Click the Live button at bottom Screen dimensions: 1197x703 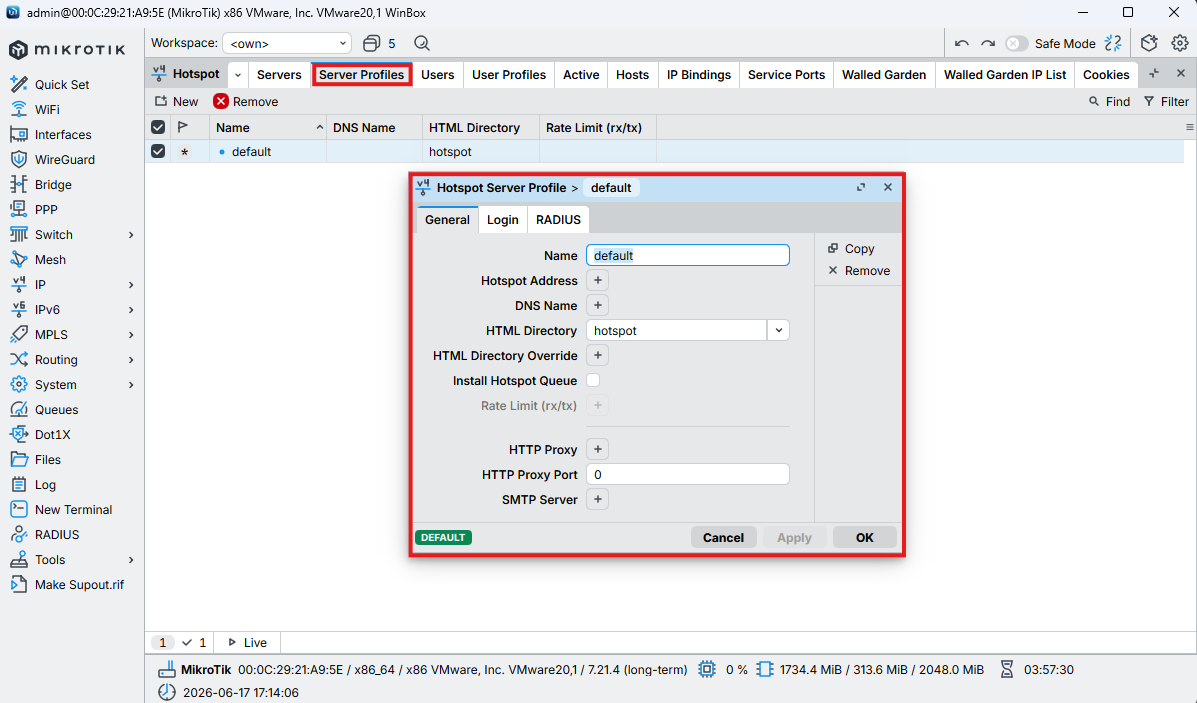247,643
